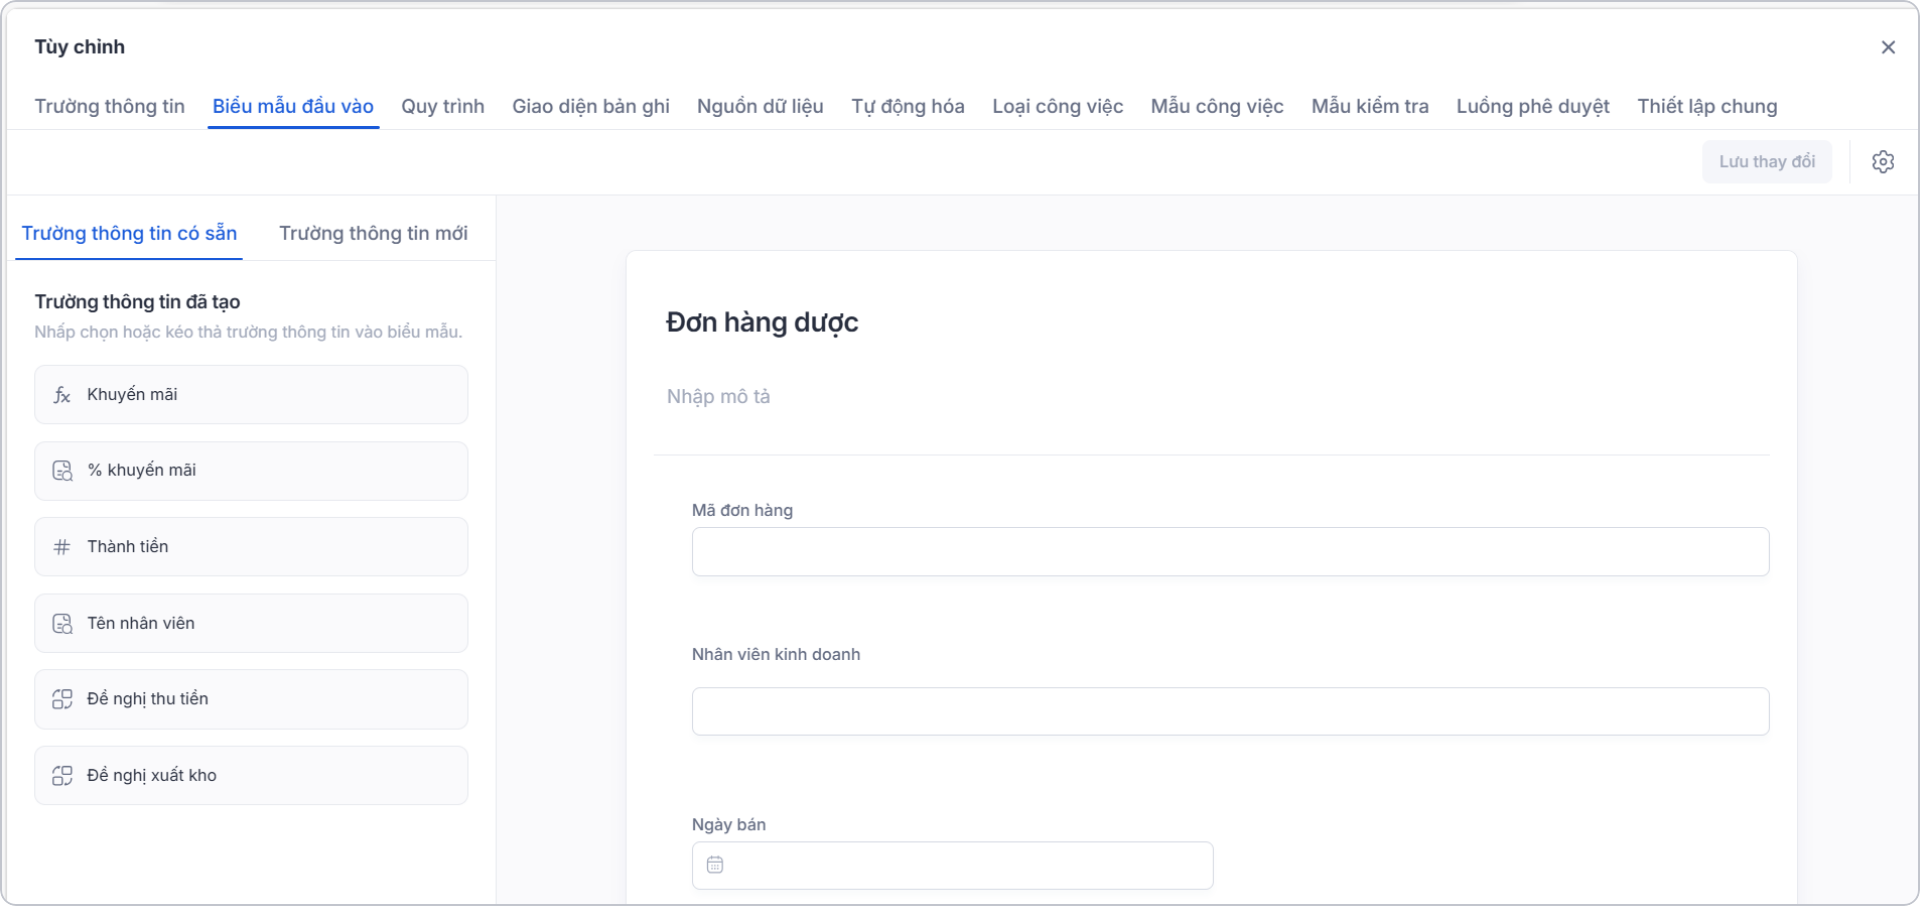Click the Ngày bán date field
This screenshot has height=906, width=1920.
[952, 866]
